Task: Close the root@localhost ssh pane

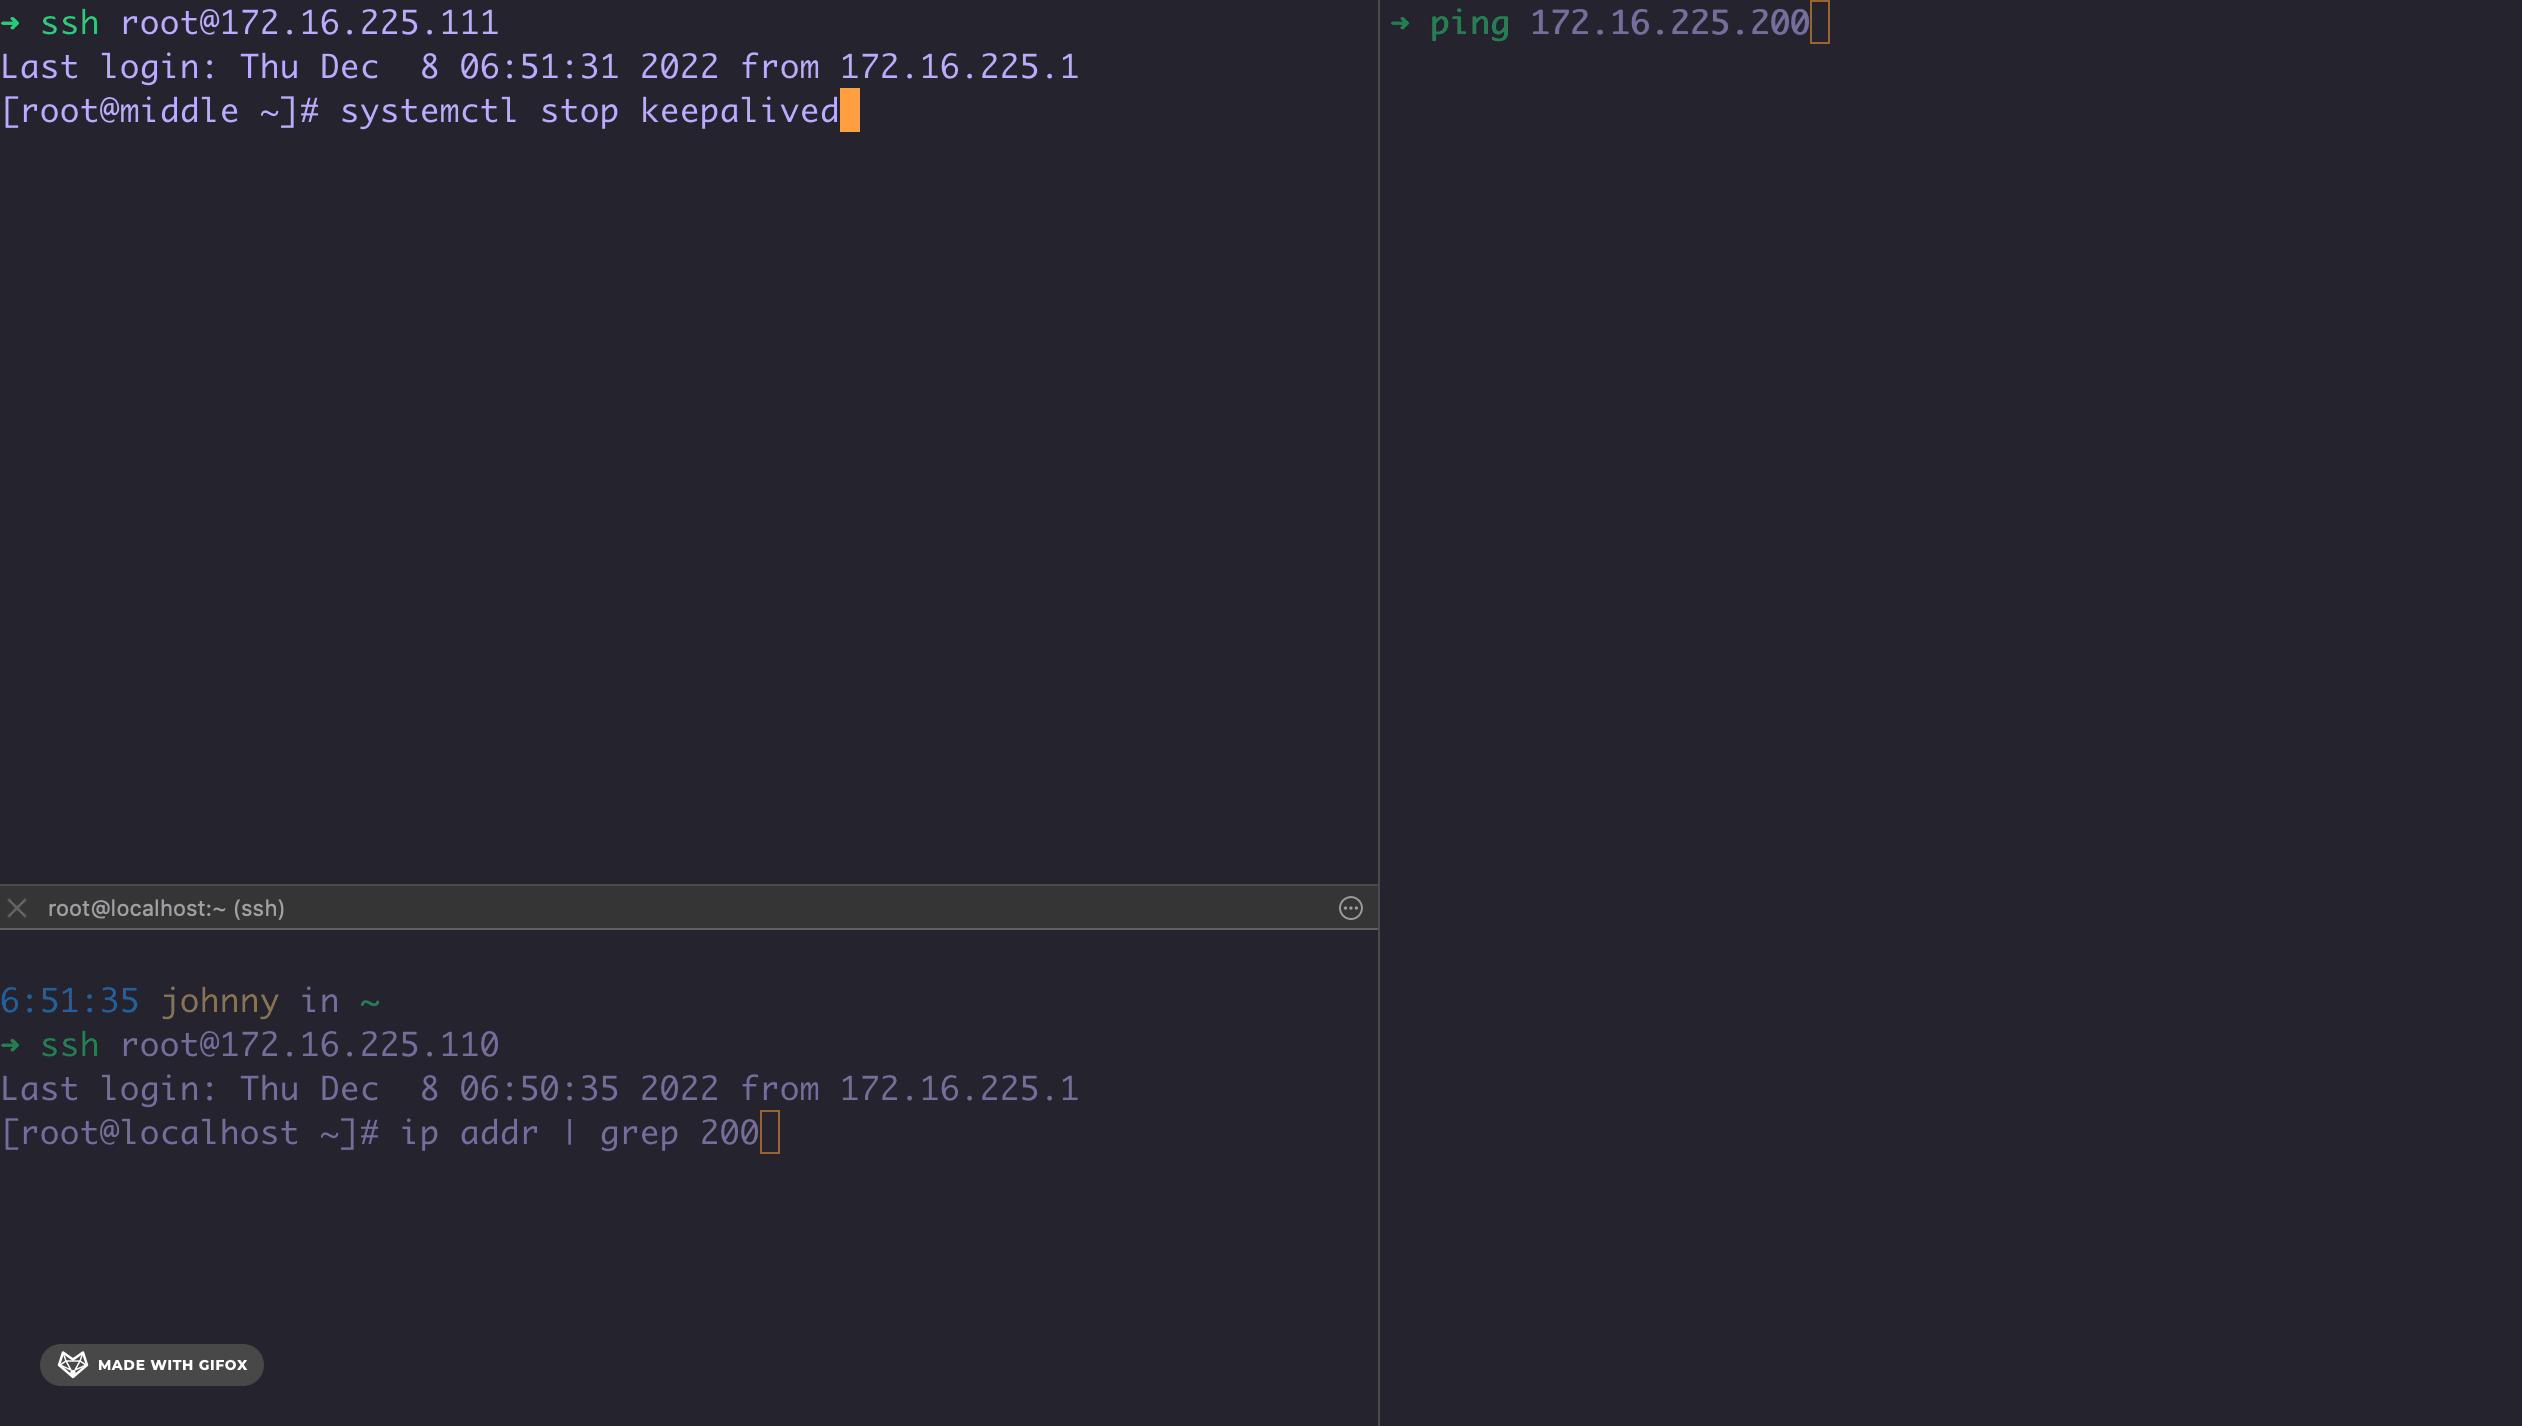Action: point(17,908)
